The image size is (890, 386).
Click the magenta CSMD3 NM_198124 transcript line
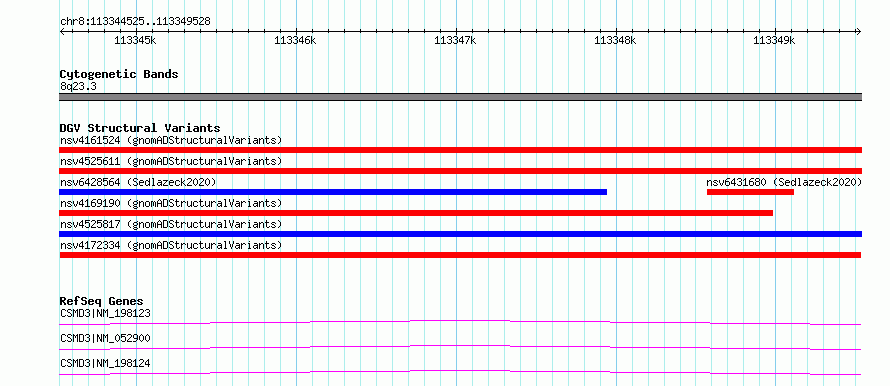click(x=460, y=372)
